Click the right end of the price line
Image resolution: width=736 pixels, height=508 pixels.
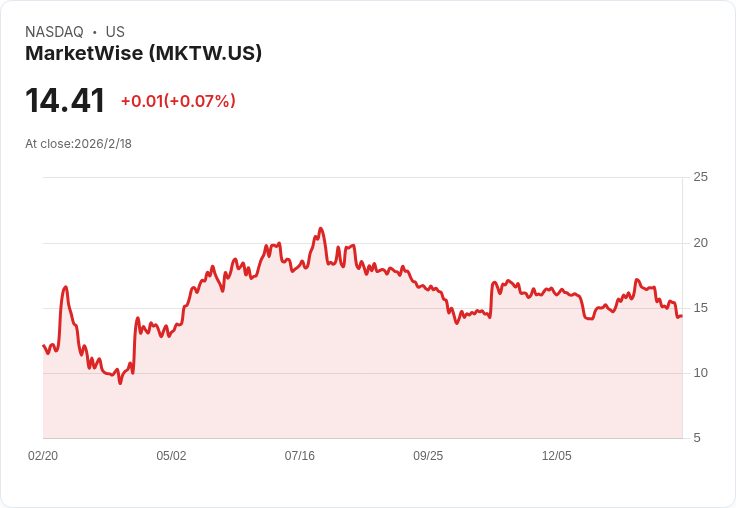coord(681,316)
